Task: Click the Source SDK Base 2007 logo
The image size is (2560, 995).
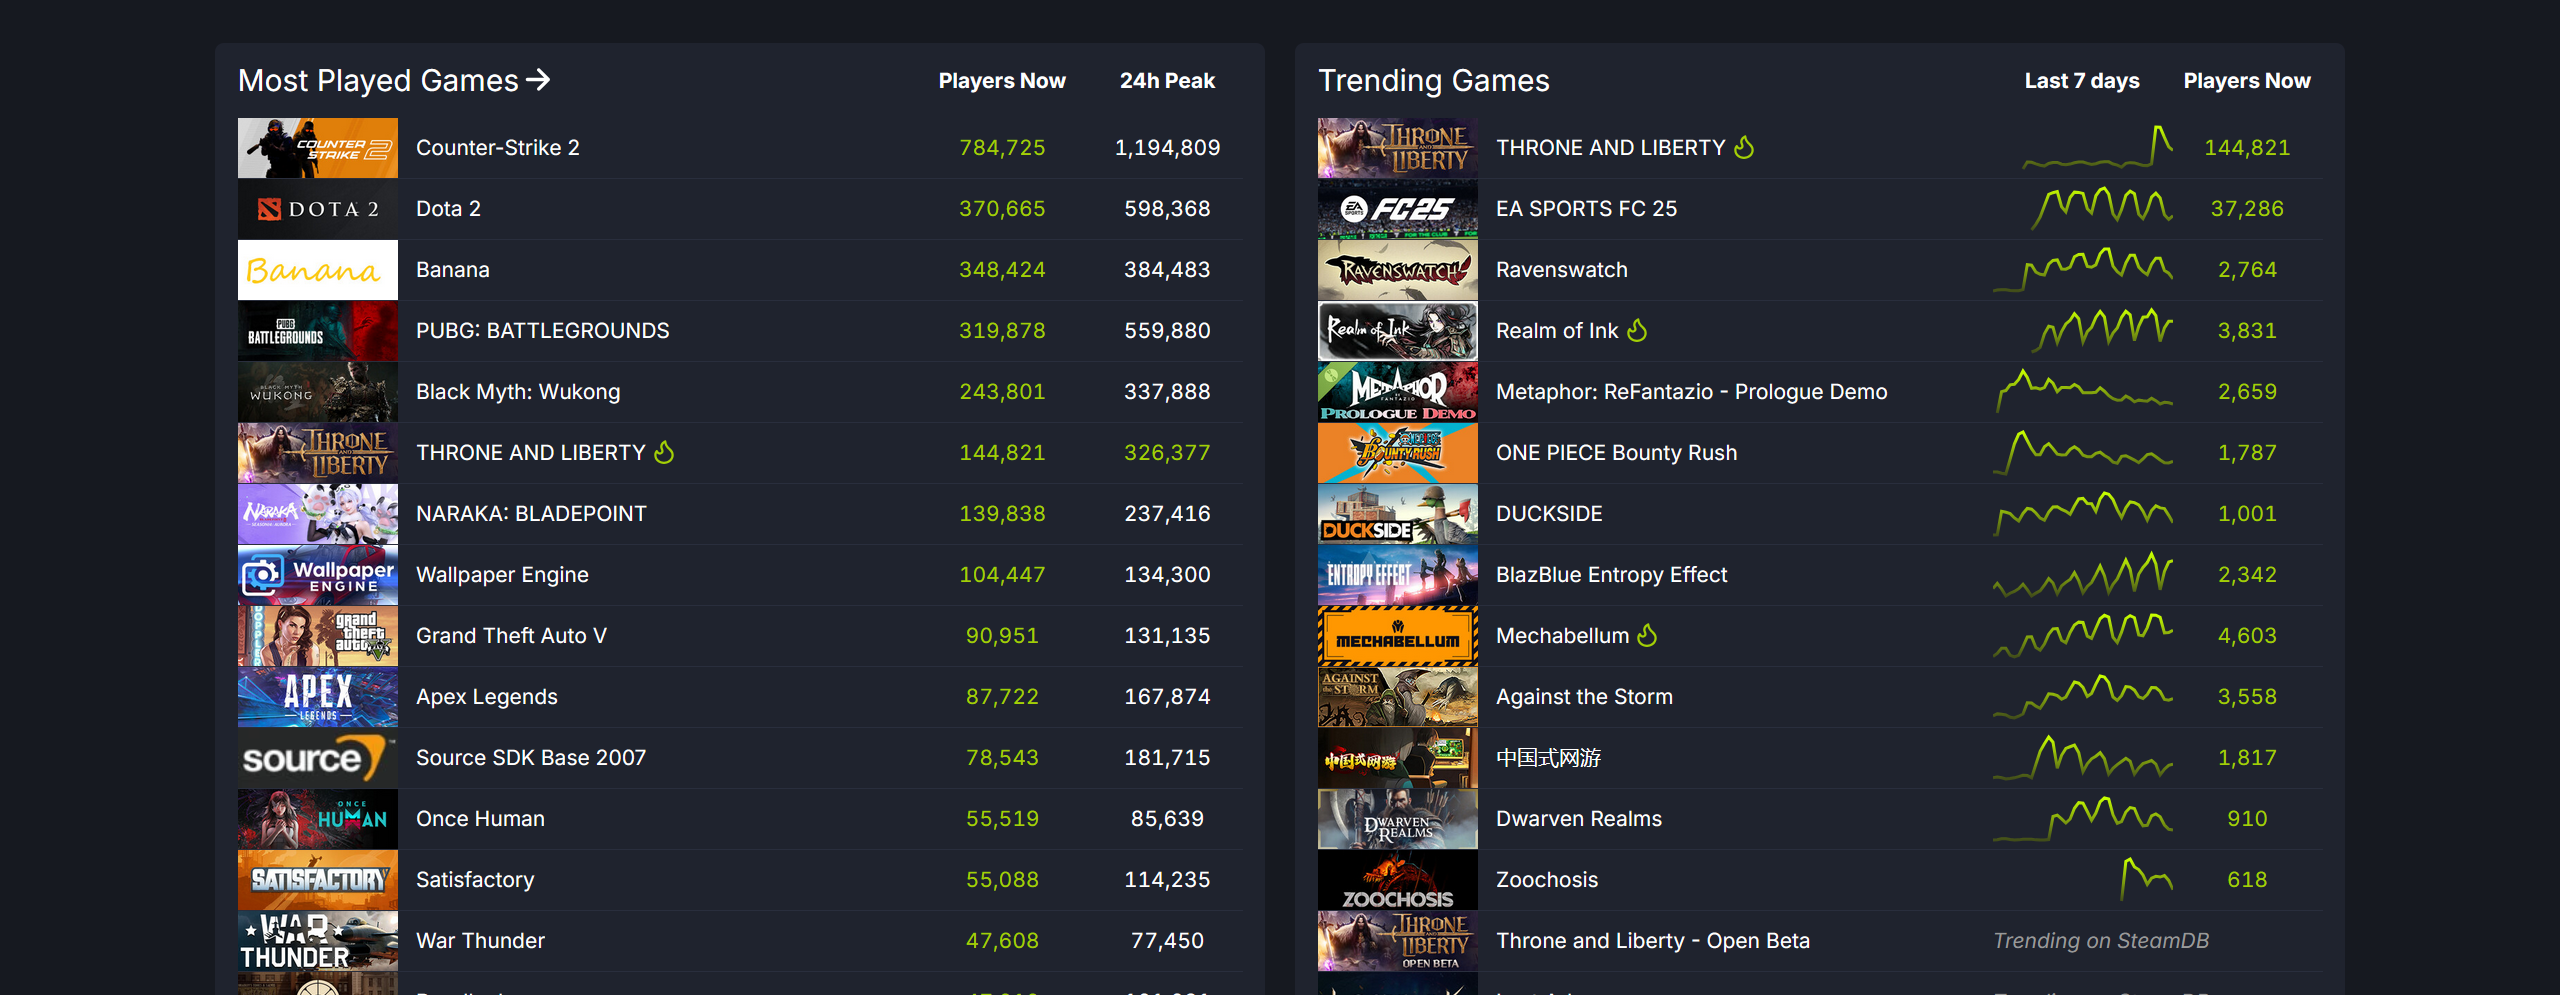Action: [x=318, y=758]
